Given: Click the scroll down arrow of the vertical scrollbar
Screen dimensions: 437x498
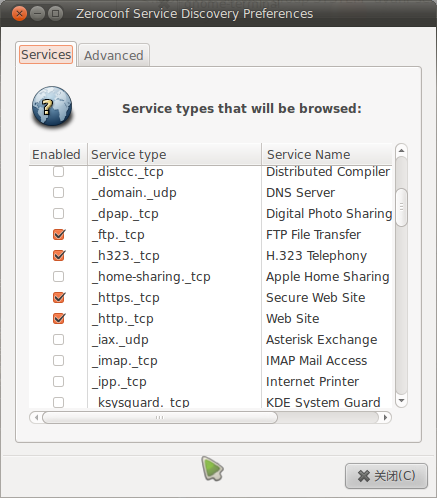Looking at the screenshot, I should 401,400.
